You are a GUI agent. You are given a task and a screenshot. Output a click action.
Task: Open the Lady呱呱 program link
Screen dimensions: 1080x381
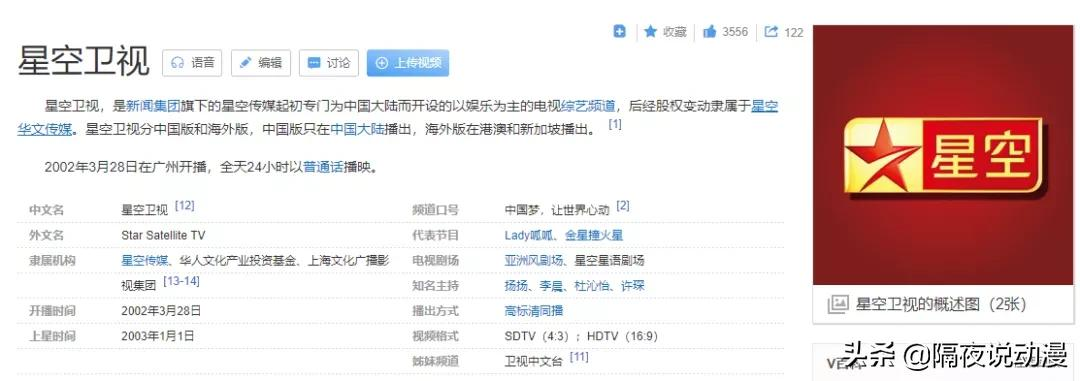point(528,236)
